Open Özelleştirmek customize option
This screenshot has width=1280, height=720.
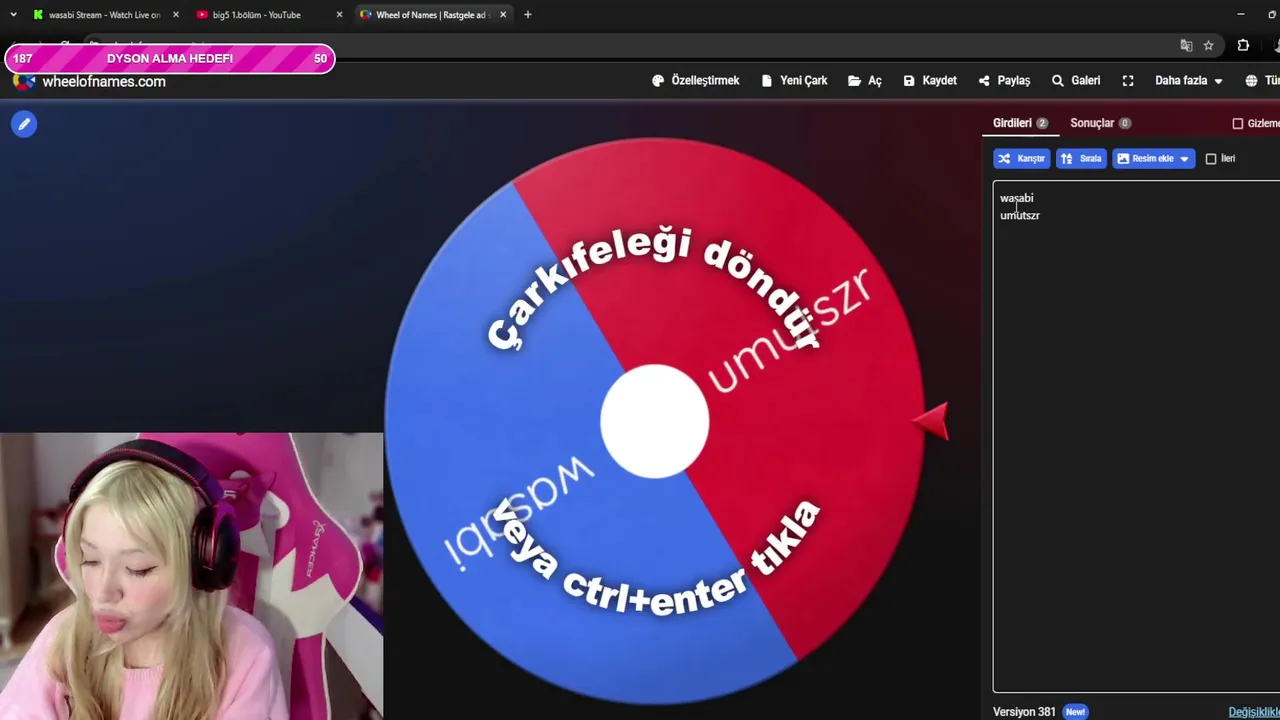click(x=695, y=80)
